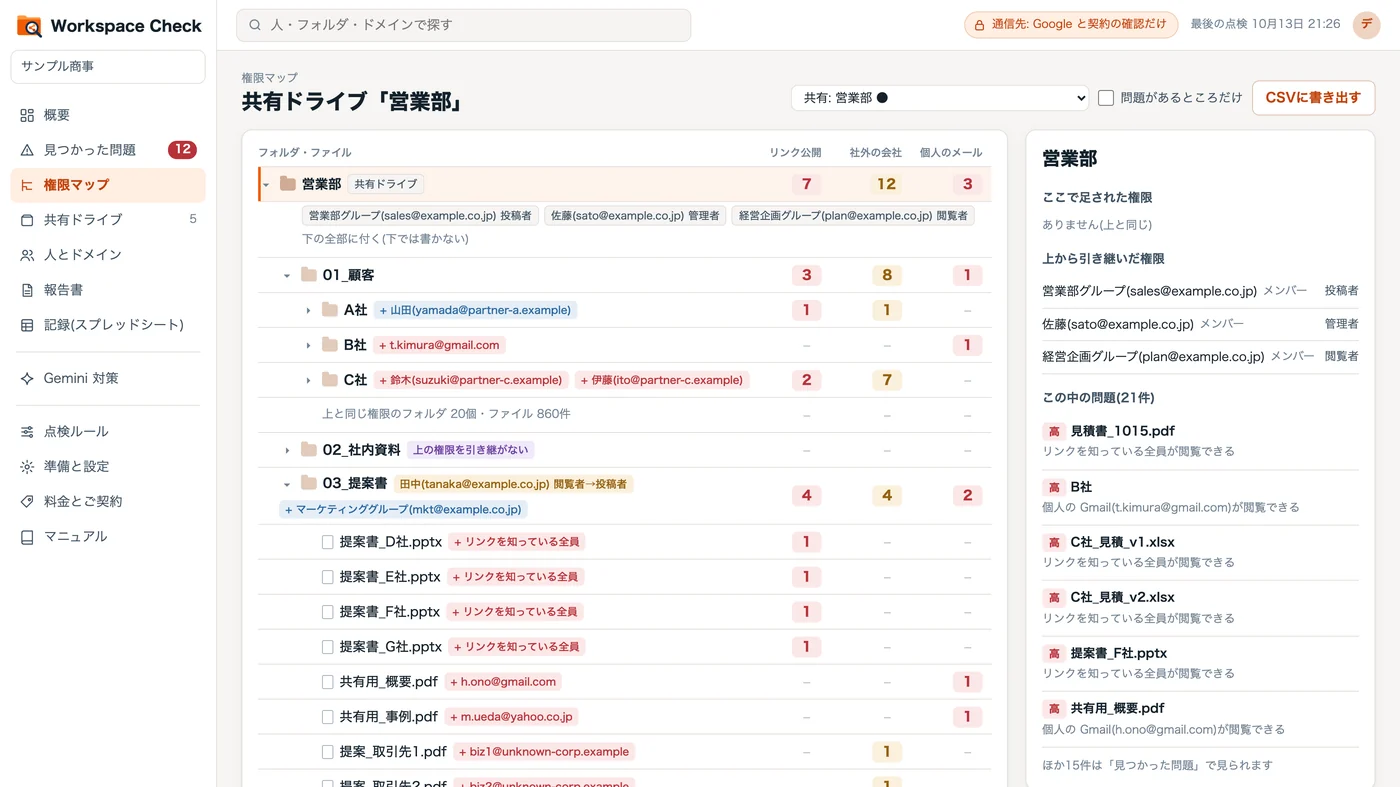The height and width of the screenshot is (787, 1400).
Task: Open 権限マップ in the sidebar
Action: pos(108,185)
